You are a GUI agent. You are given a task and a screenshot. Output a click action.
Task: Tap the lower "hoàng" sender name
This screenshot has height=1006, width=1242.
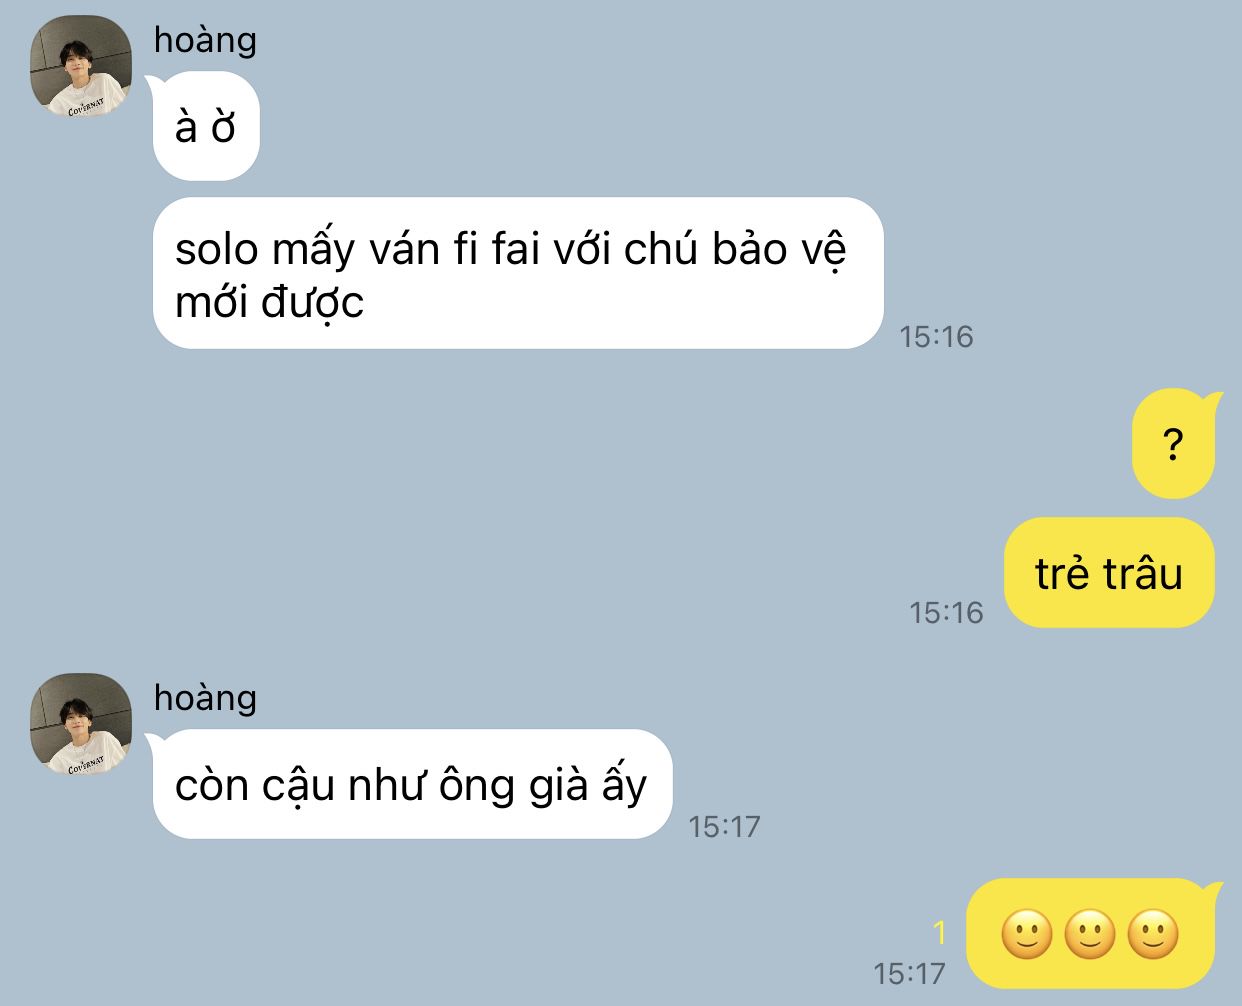[205, 697]
